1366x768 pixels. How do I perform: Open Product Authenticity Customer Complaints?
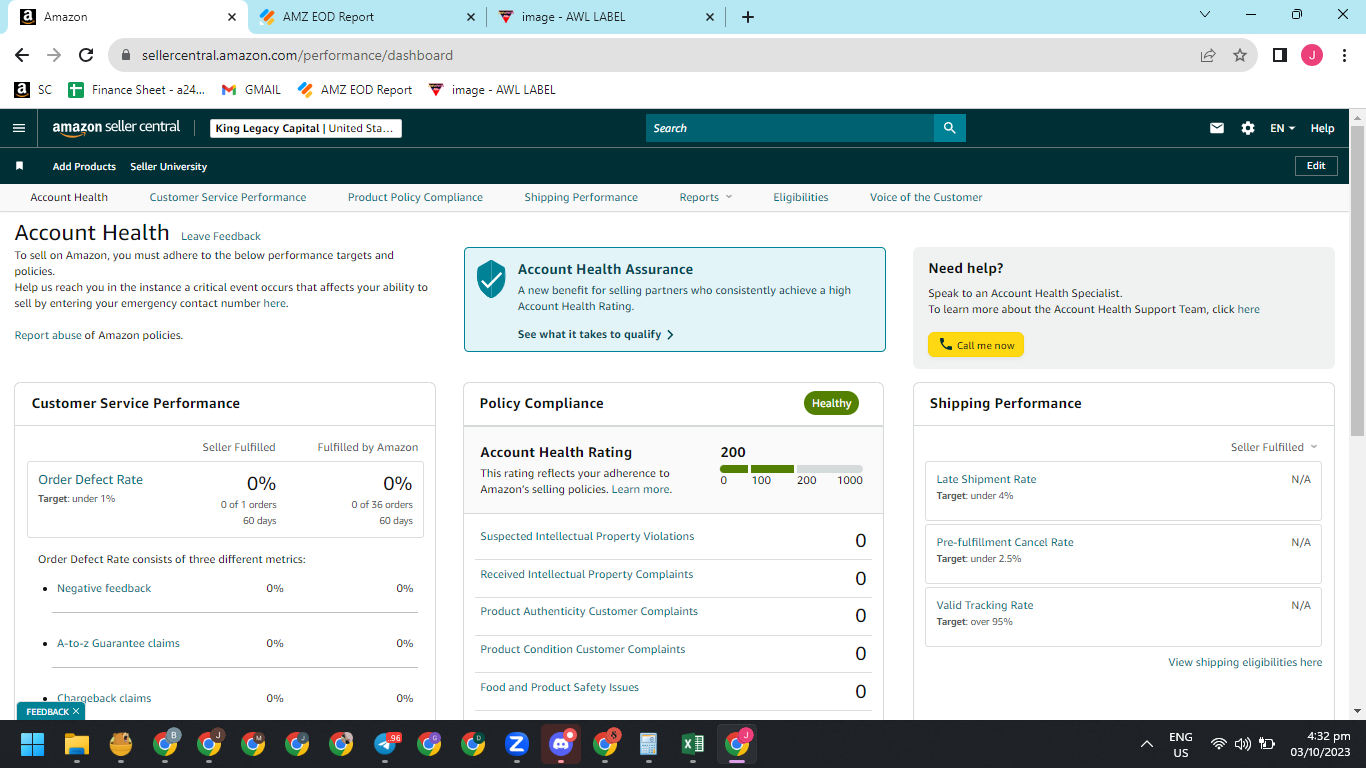[589, 611]
